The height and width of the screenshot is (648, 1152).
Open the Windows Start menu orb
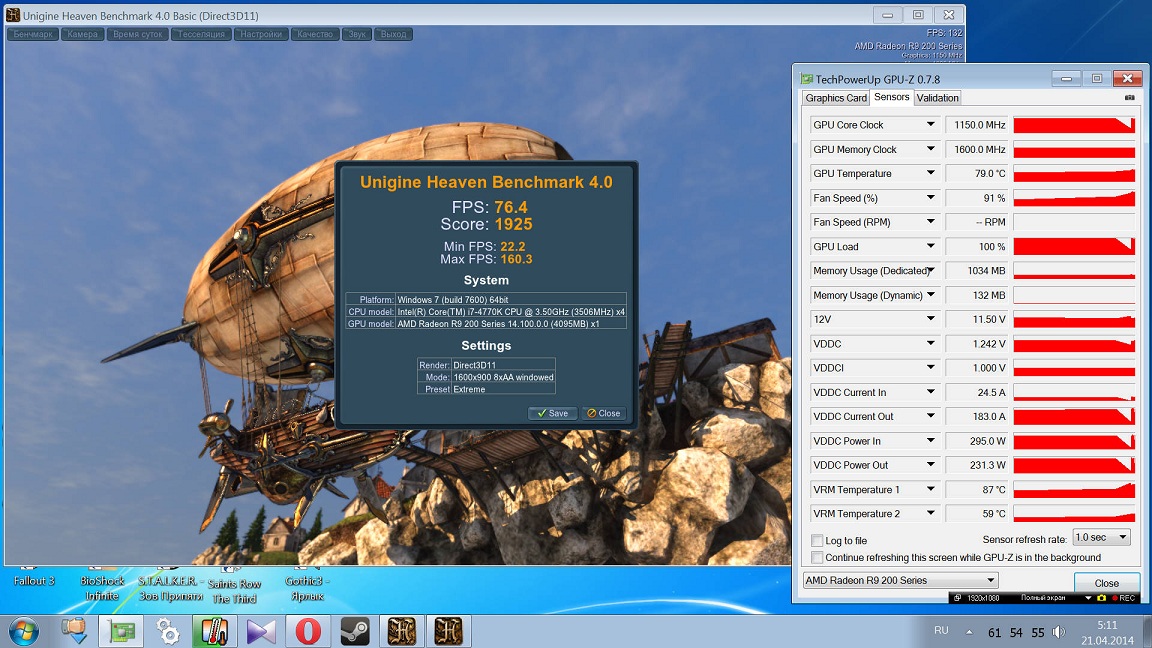(24, 631)
